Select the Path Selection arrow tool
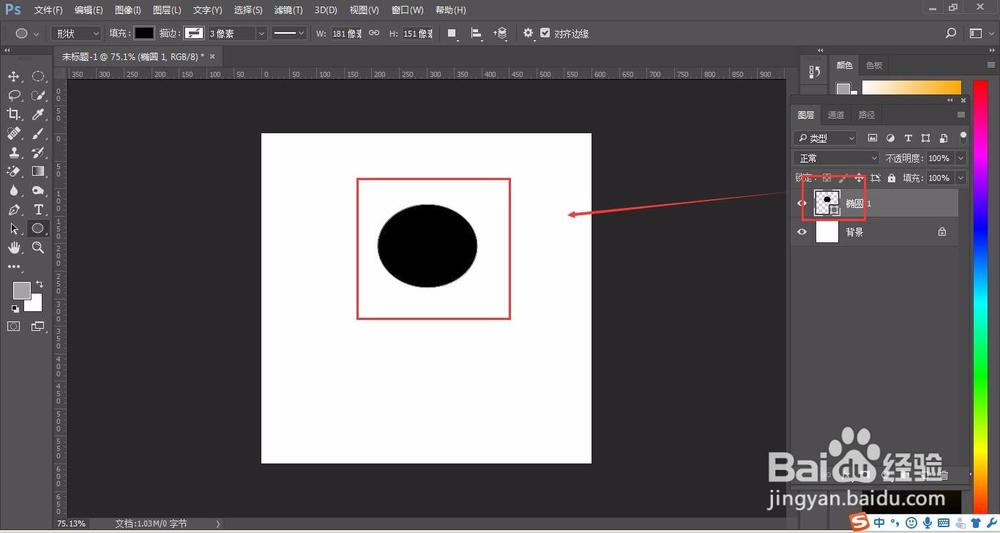The height and width of the screenshot is (533, 1000). pos(13,228)
